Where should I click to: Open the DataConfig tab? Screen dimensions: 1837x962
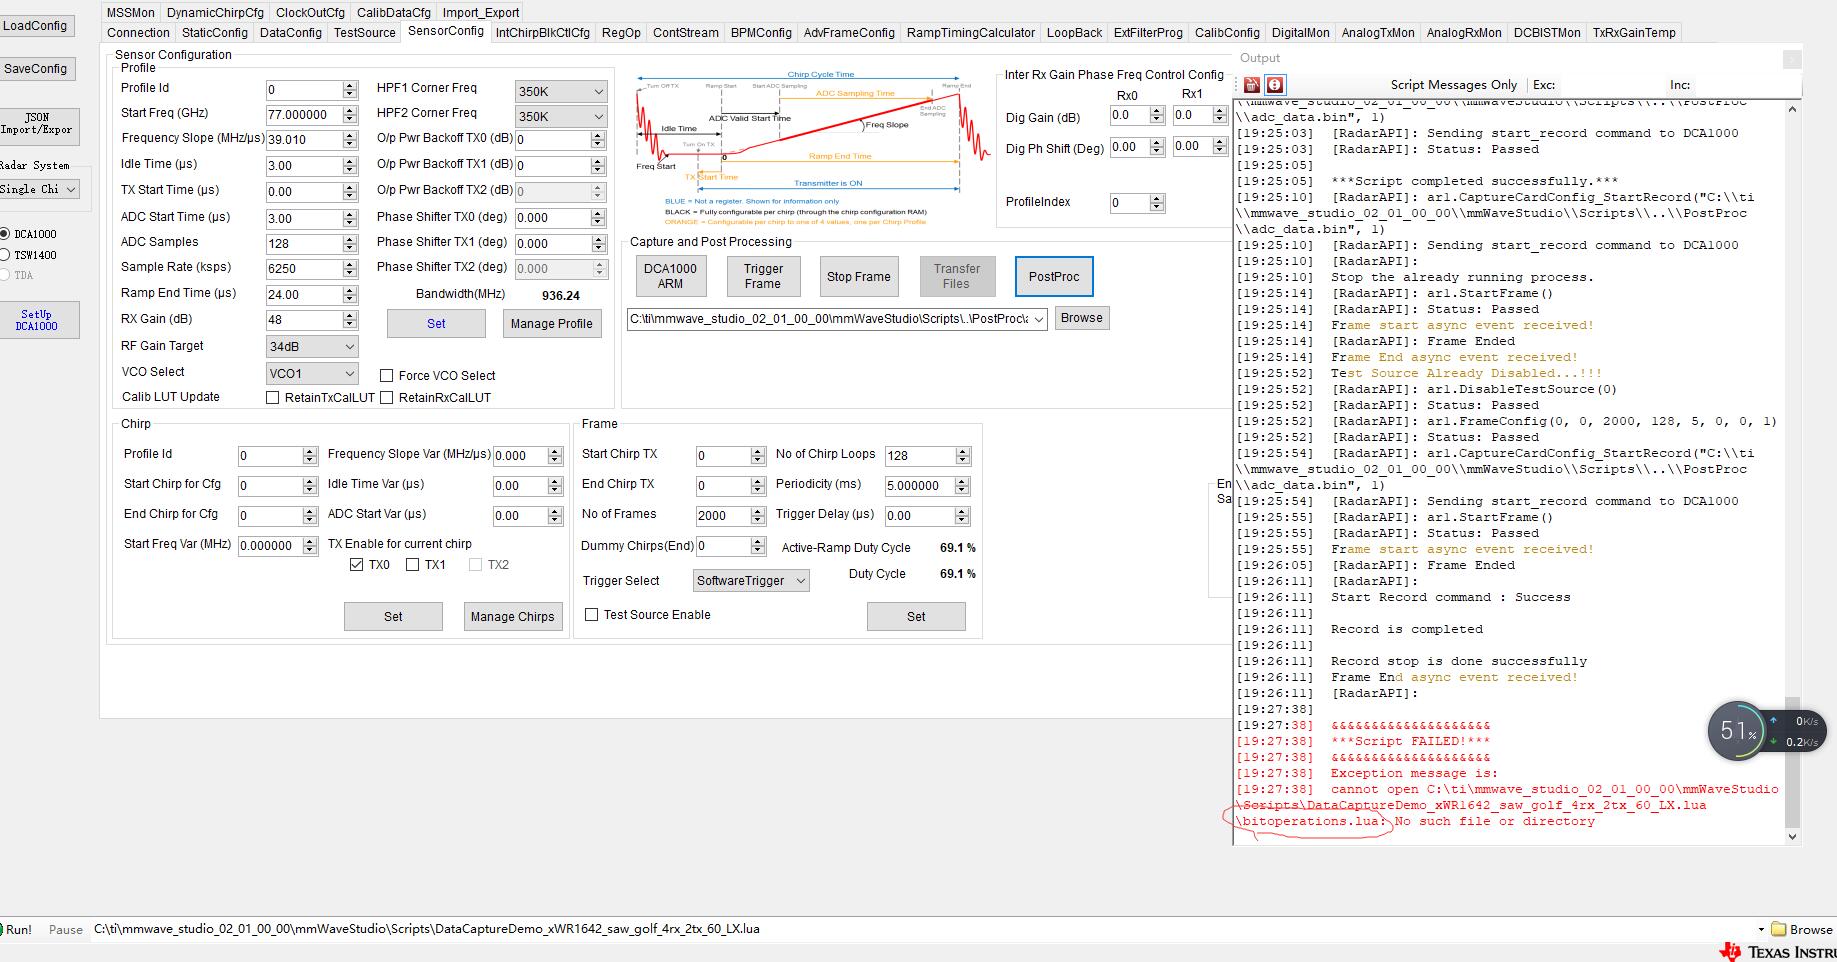(291, 33)
